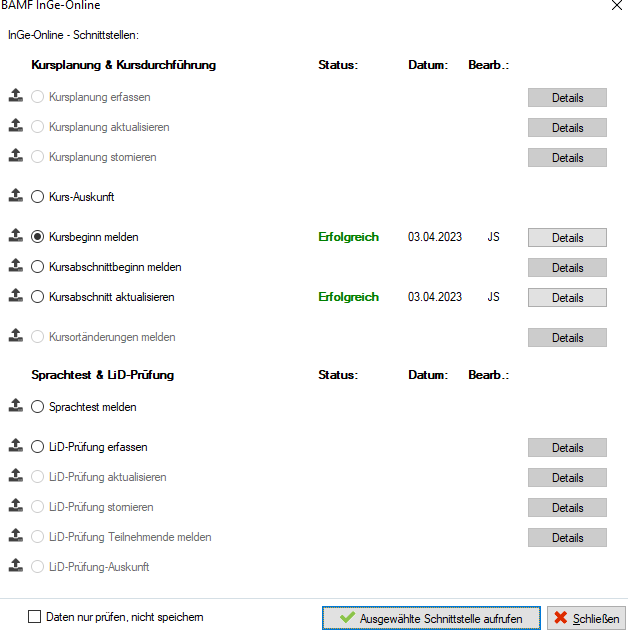
Task: Click upload icon beside LiD-Prüfung erfassen
Action: coord(16,445)
